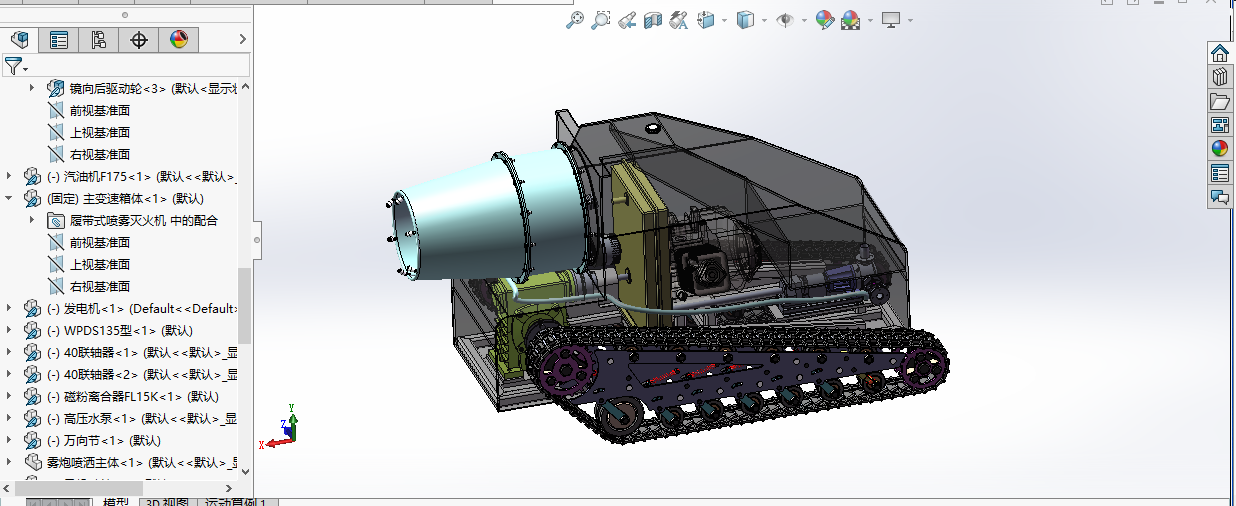
Task: Click the feature tree filter funnel icon
Action: point(13,66)
